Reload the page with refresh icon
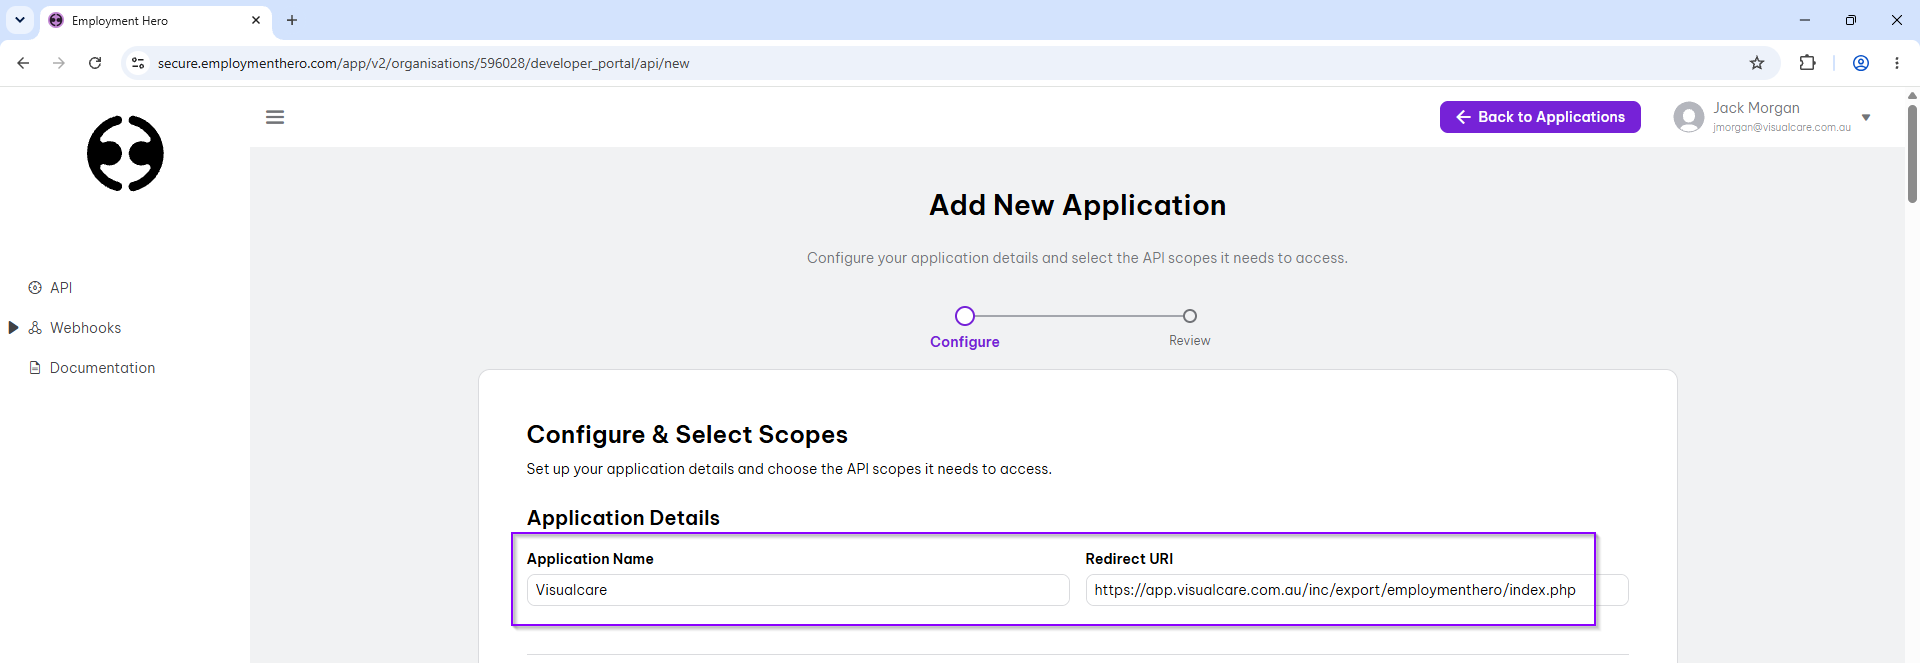 [95, 63]
